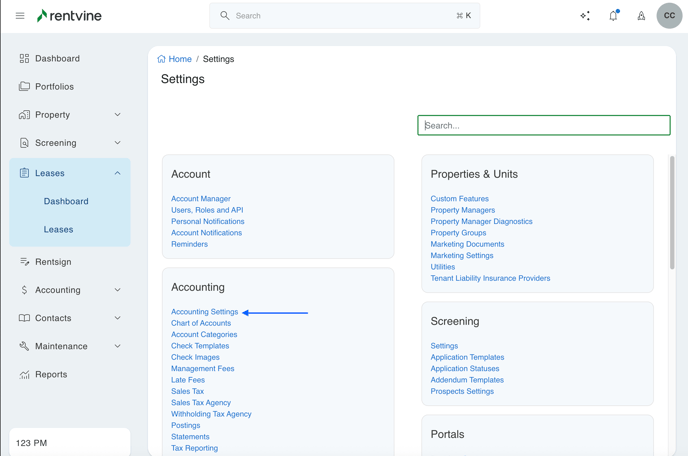Click the Home breadcrumb icon

162,59
